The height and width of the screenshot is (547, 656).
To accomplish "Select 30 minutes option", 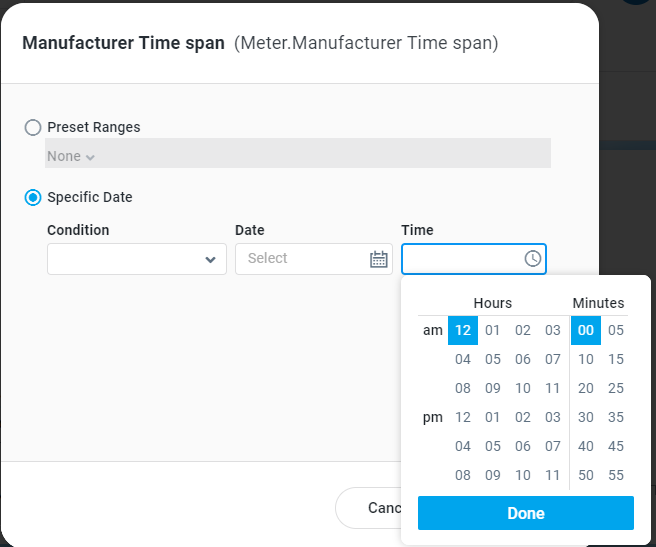I will 586,418.
